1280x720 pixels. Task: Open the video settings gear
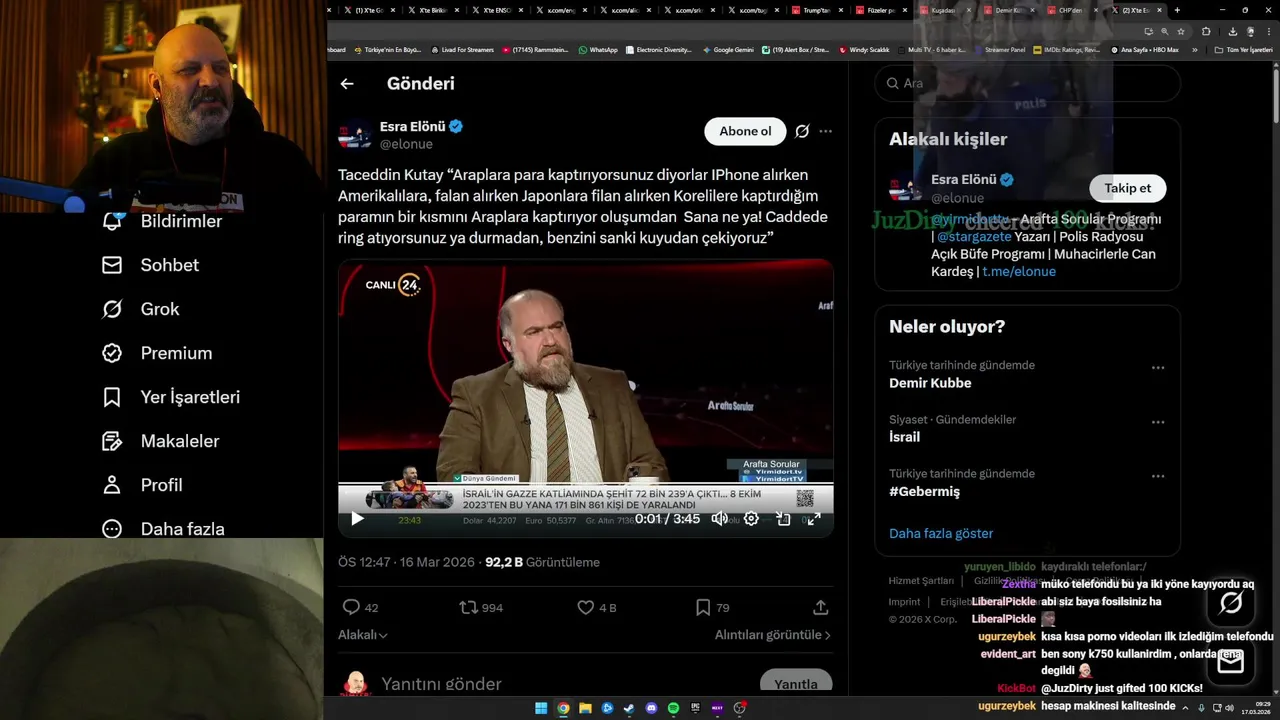click(x=751, y=518)
